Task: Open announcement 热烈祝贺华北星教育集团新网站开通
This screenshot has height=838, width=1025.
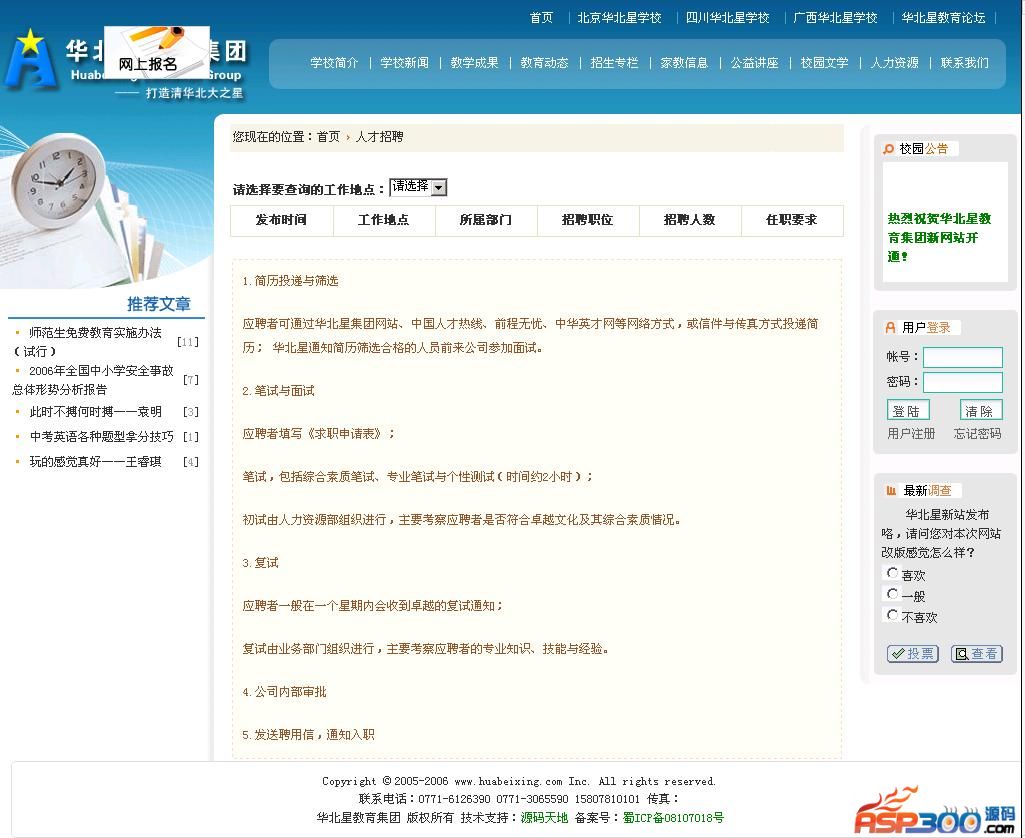Action: (939, 237)
